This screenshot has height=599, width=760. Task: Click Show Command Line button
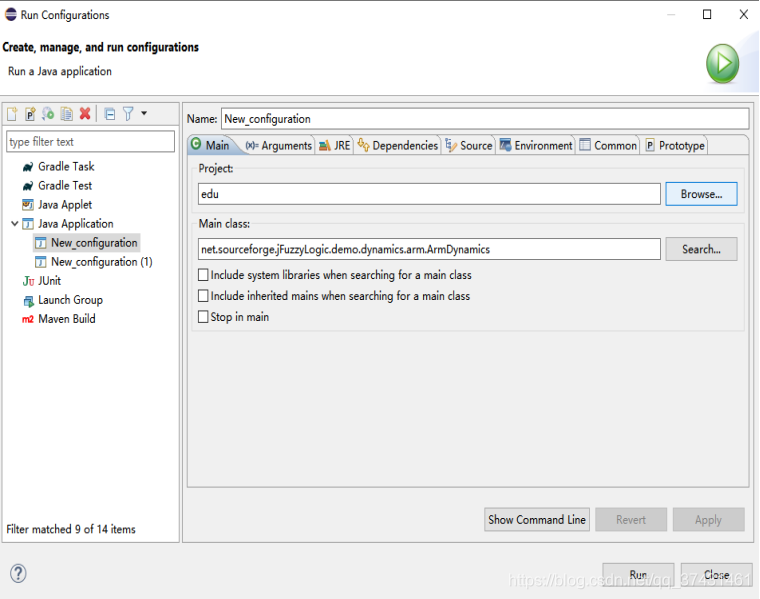(537, 520)
